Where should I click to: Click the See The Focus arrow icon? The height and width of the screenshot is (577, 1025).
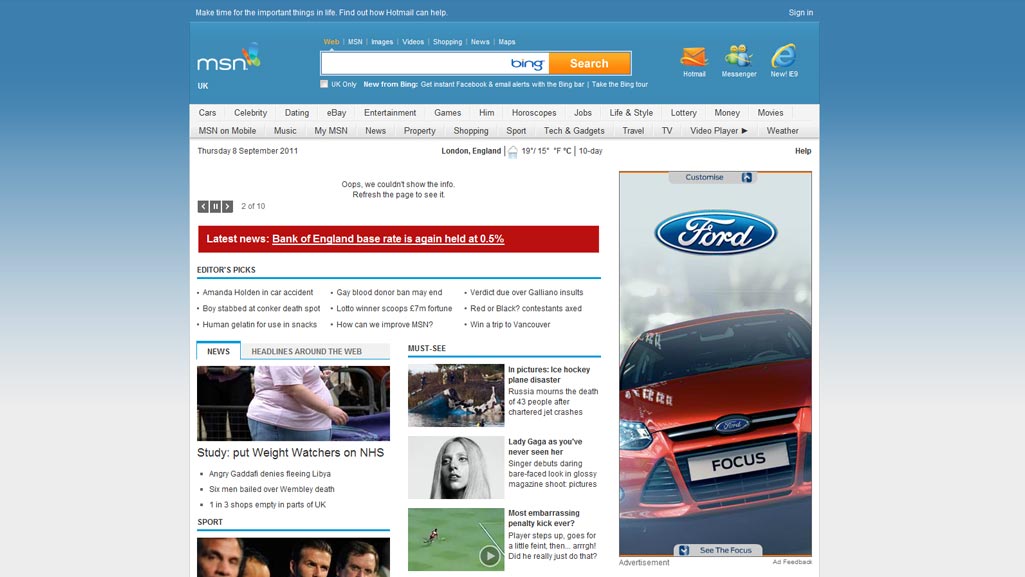[x=684, y=550]
